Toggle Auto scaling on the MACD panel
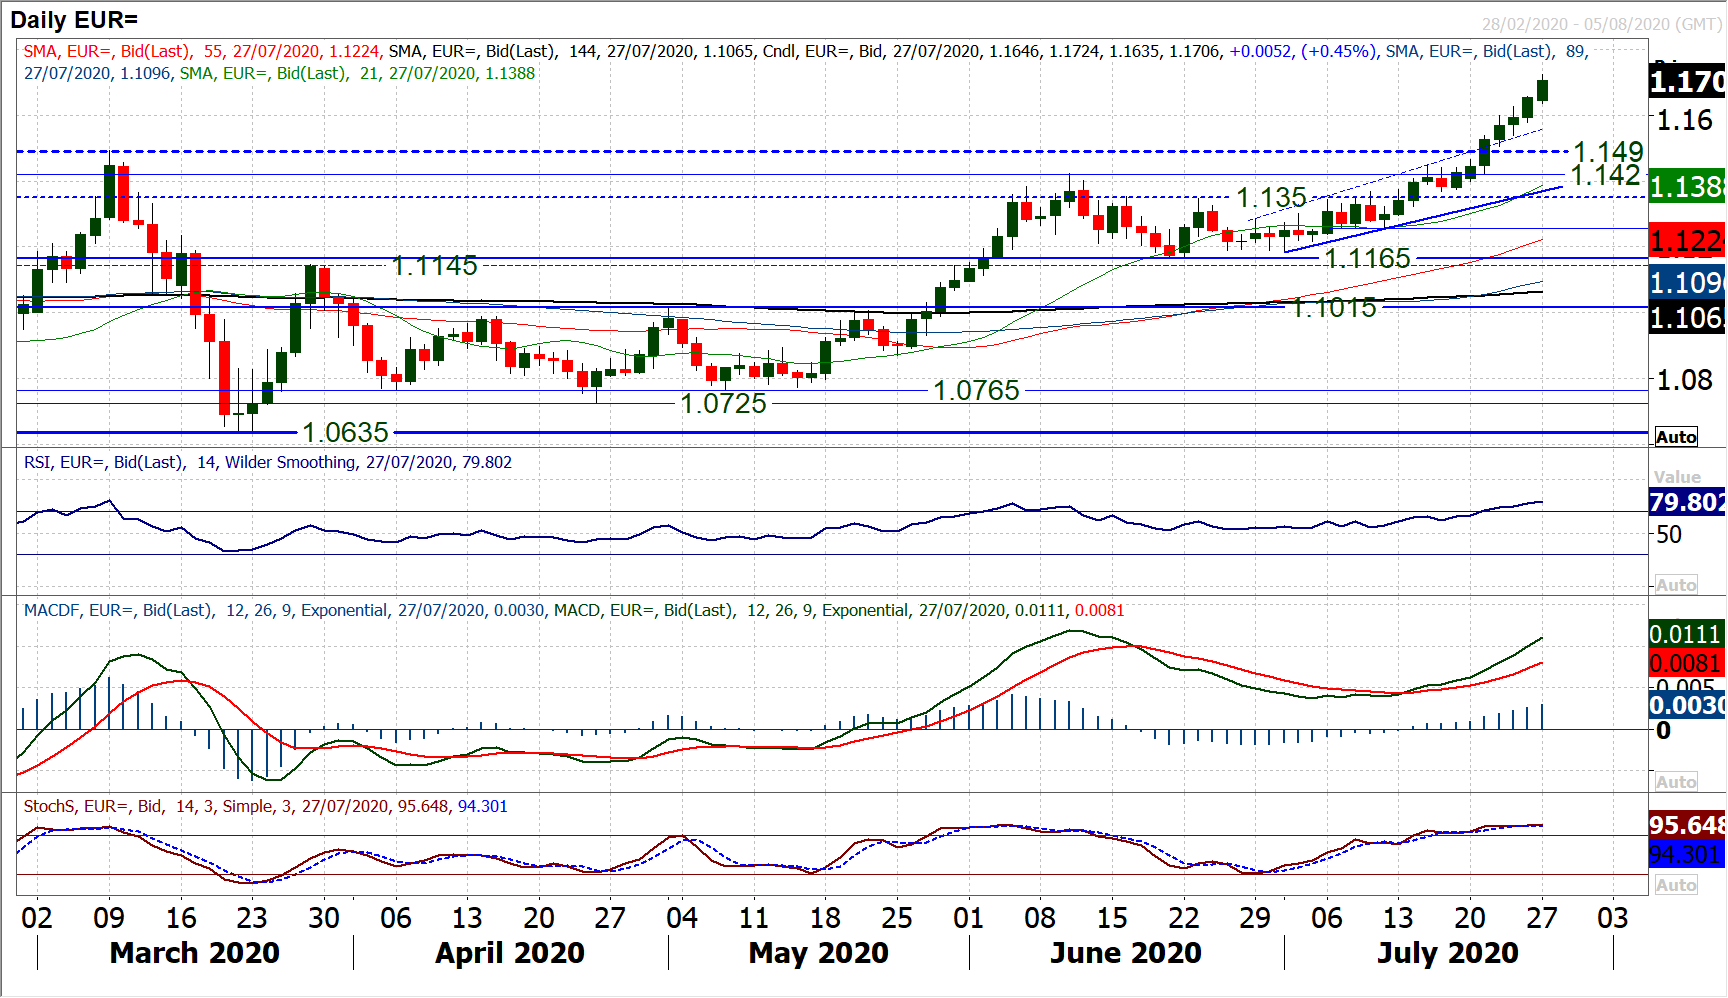 tap(1676, 782)
